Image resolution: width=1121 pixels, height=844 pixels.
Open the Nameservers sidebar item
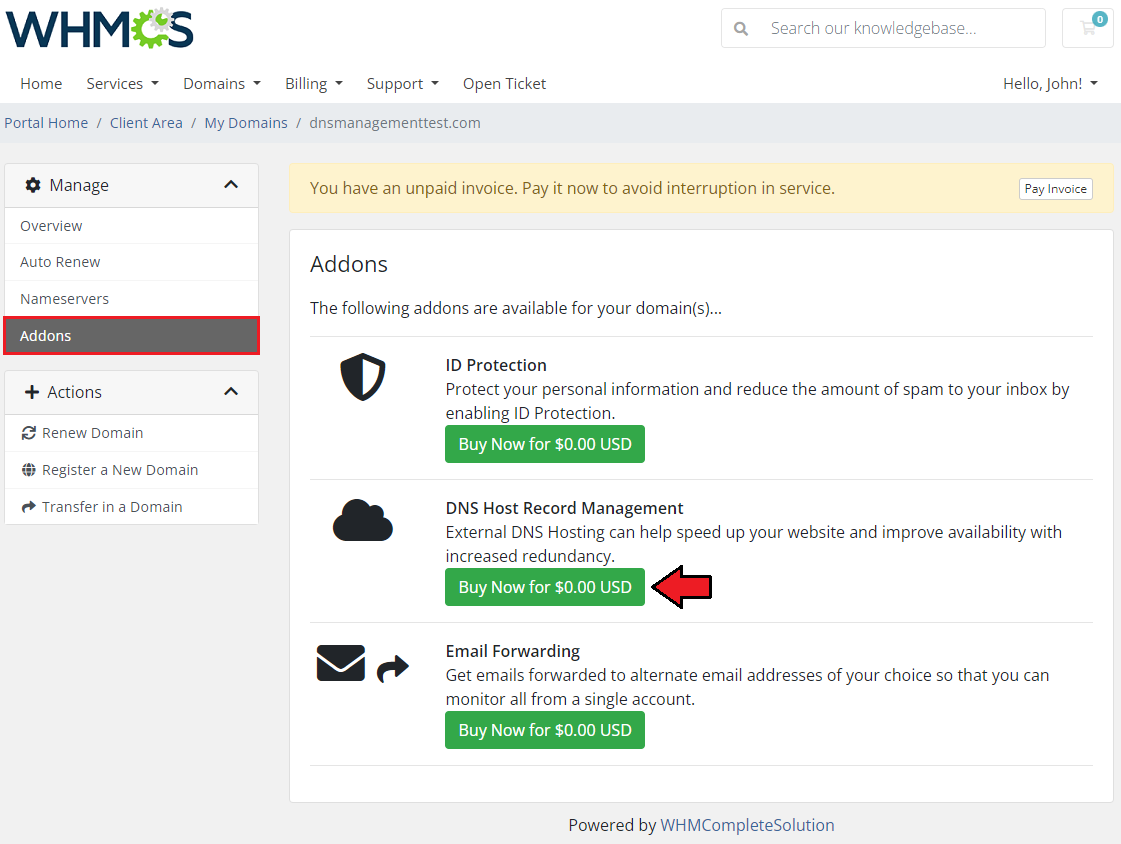point(132,299)
